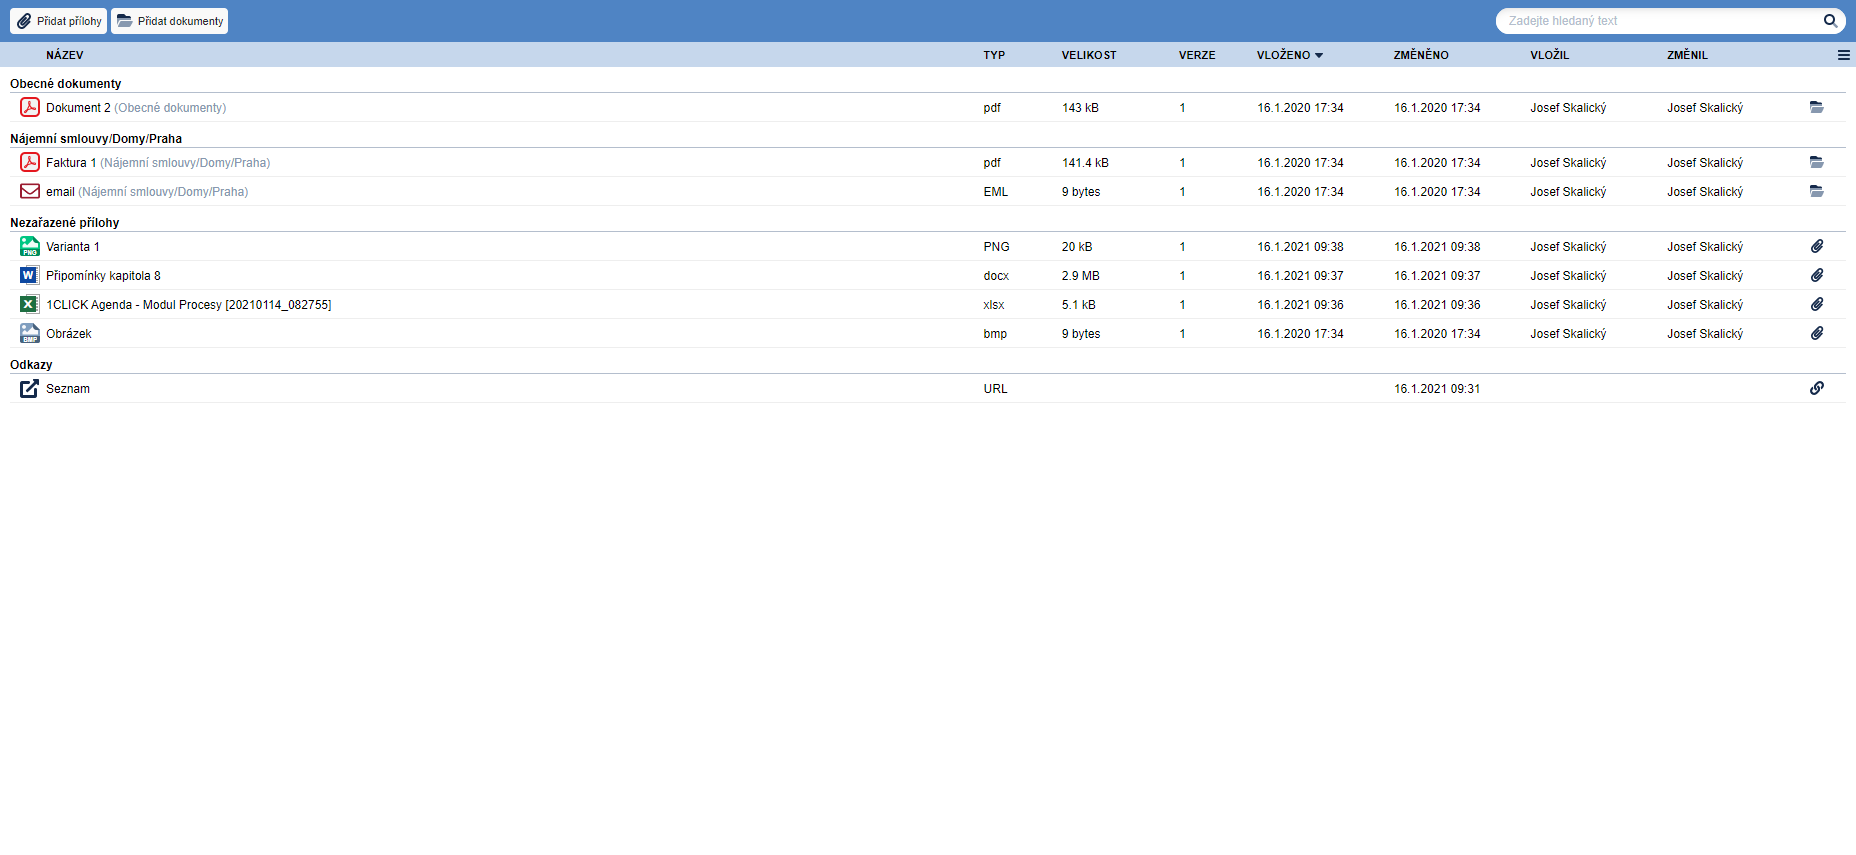Image resolution: width=1856 pixels, height=855 pixels.
Task: Click the PNG icon of Varianta 1
Action: tap(30, 246)
